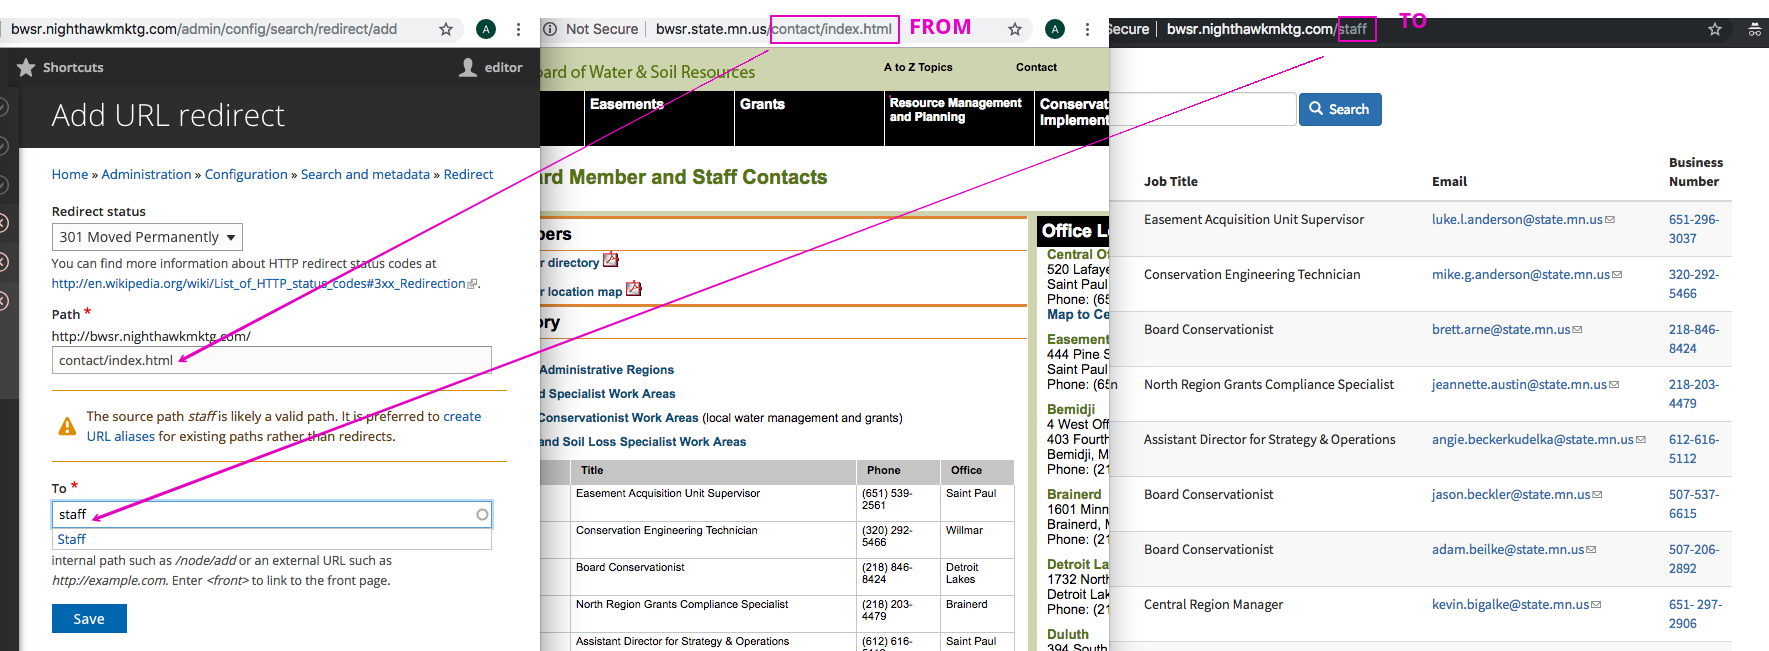The width and height of the screenshot is (1769, 651).
Task: Click the bookmark star in the staff page window
Action: coord(1715,29)
